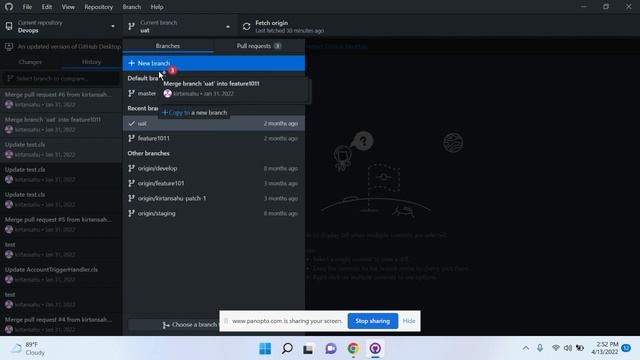
Task: Open Task View from taskbar
Action: pyautogui.click(x=309, y=349)
